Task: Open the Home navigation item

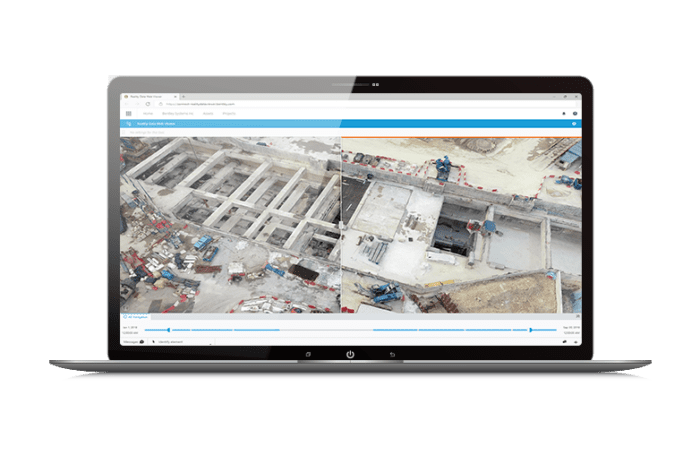Action: click(x=149, y=113)
